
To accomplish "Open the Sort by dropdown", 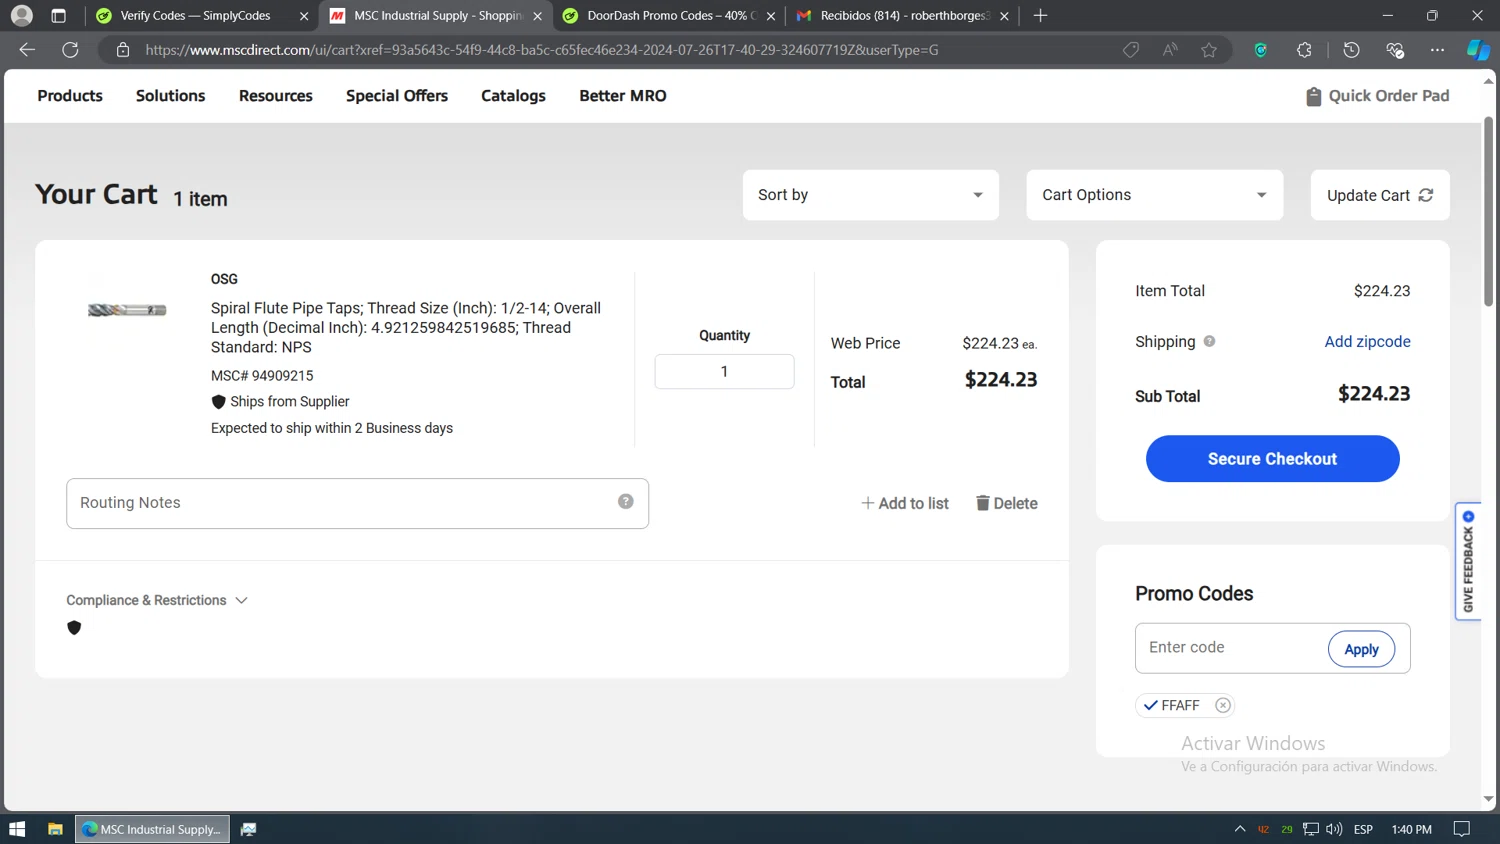I will pyautogui.click(x=870, y=195).
